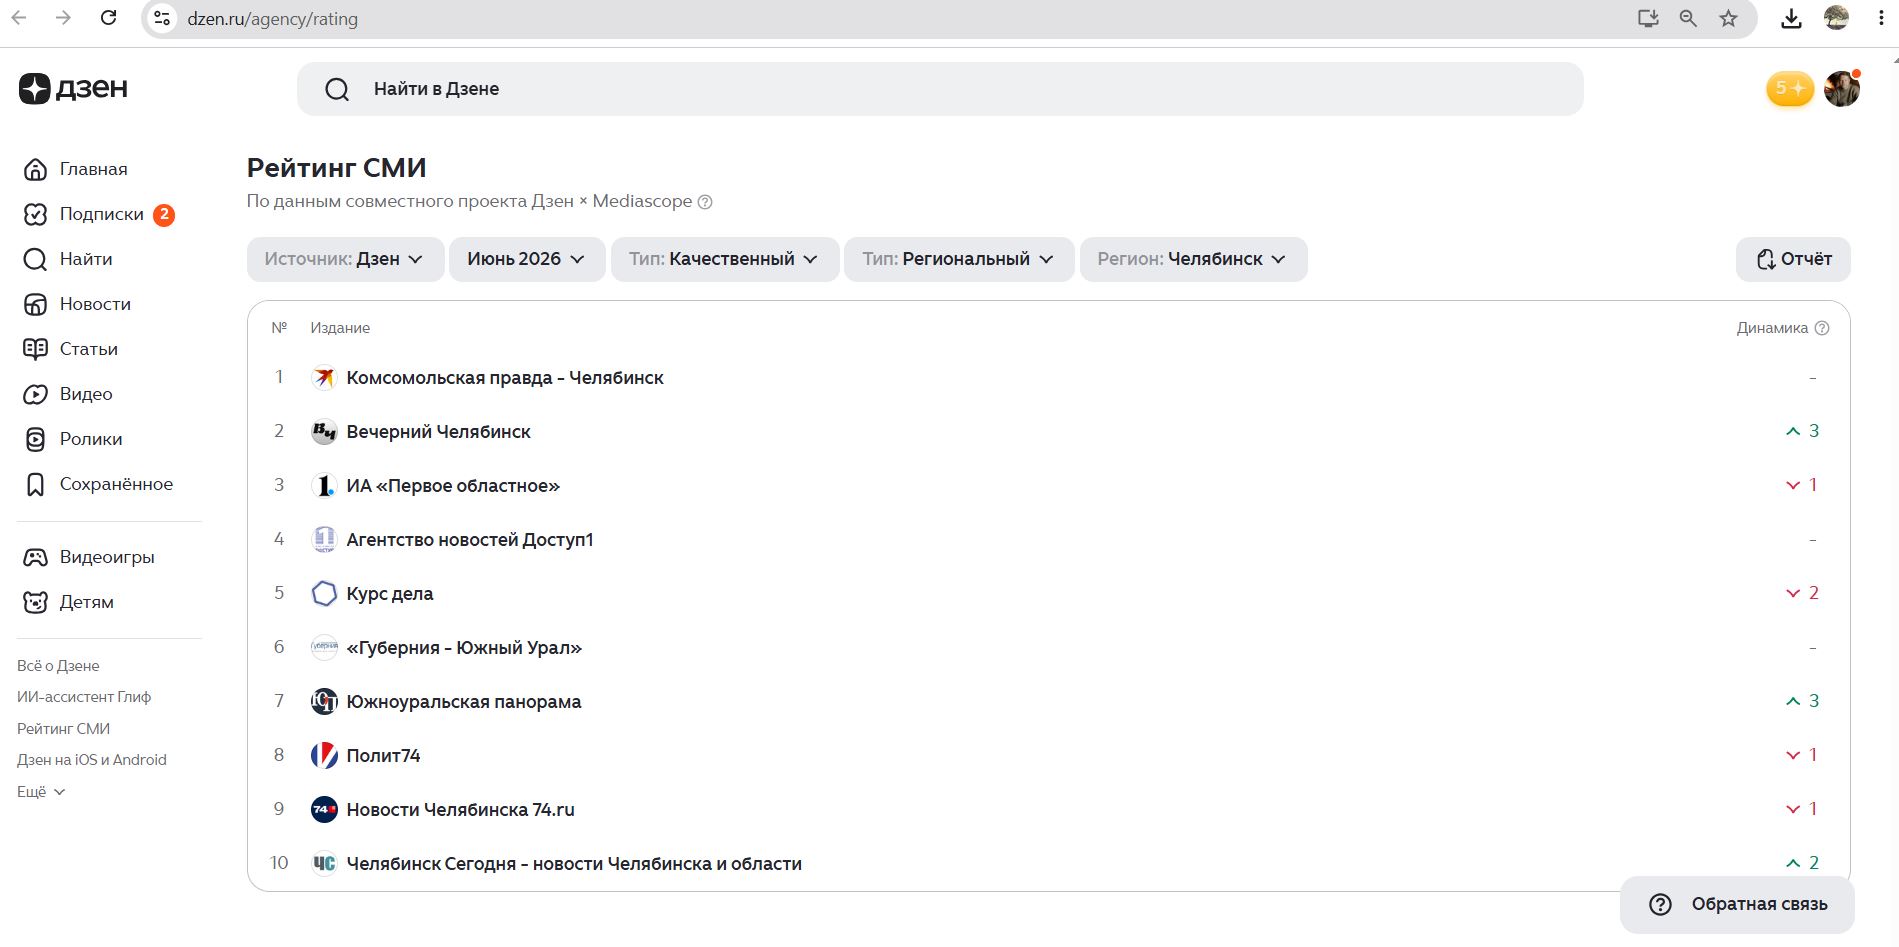Download the Отчёт report
This screenshot has height=947, width=1899.
pos(1793,259)
